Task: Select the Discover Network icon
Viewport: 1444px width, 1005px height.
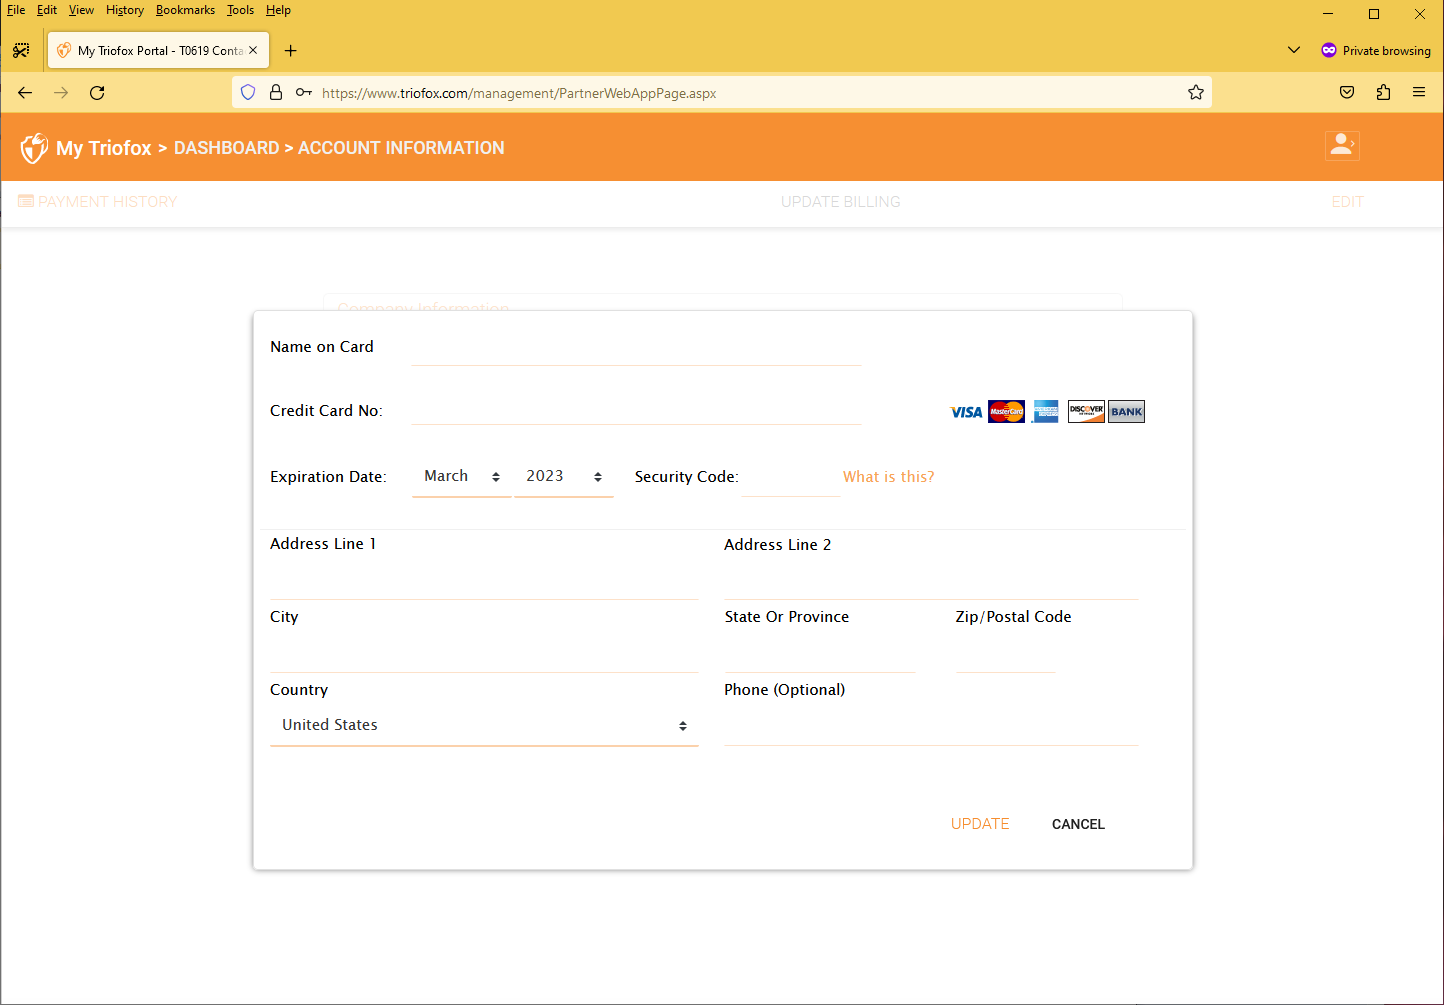Action: point(1086,411)
